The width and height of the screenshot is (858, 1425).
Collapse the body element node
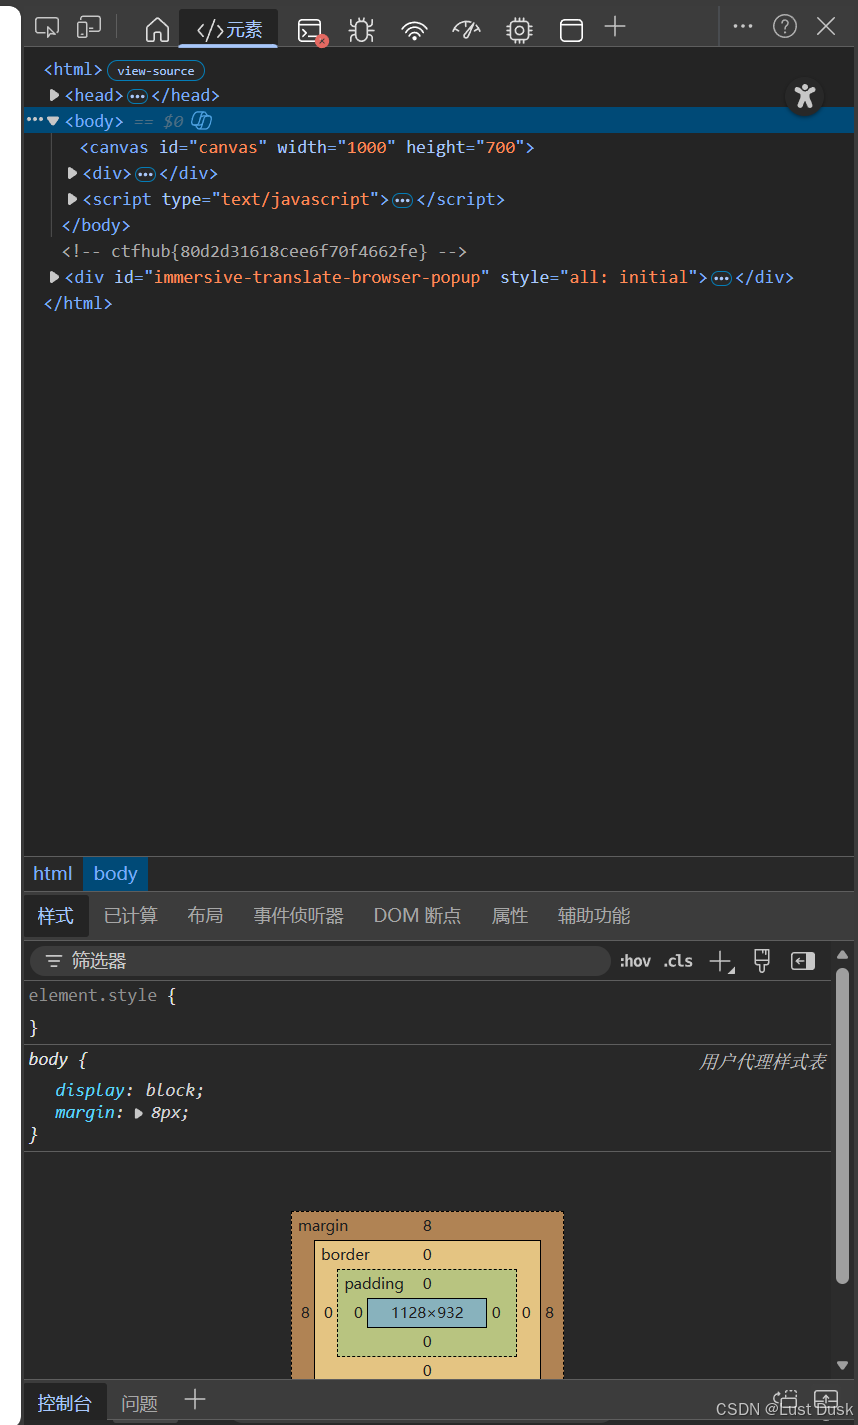(x=53, y=121)
